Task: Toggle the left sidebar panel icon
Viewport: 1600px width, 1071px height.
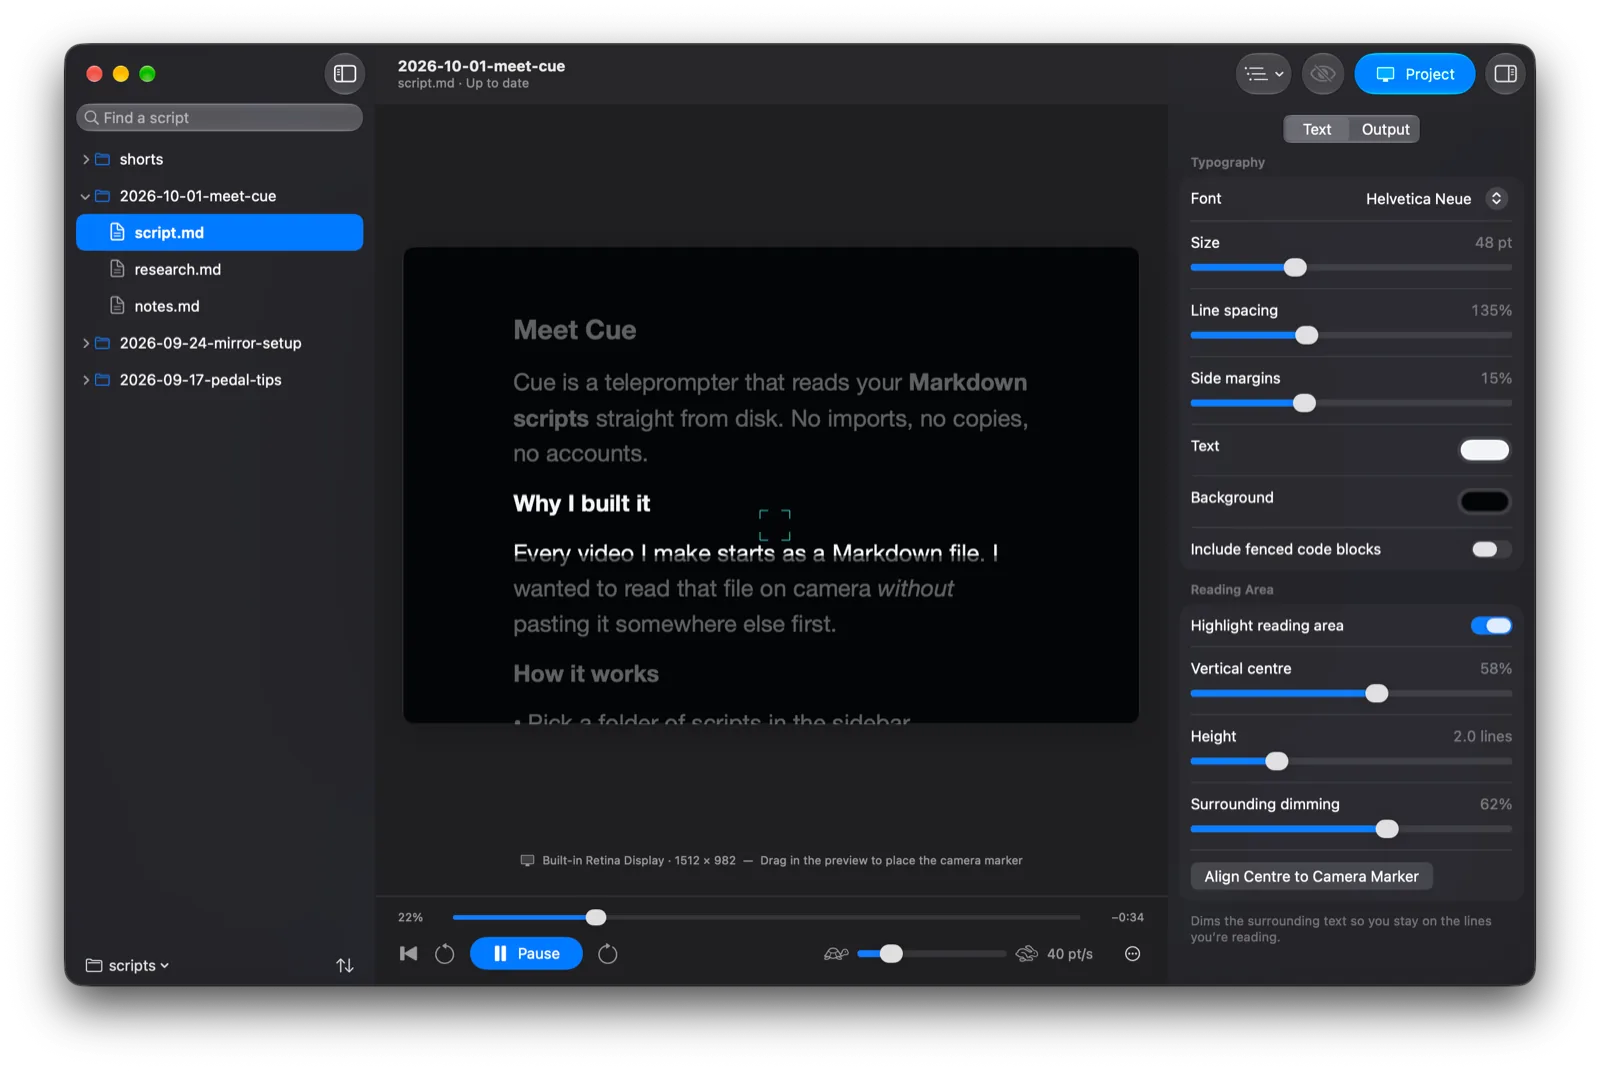Action: click(345, 74)
